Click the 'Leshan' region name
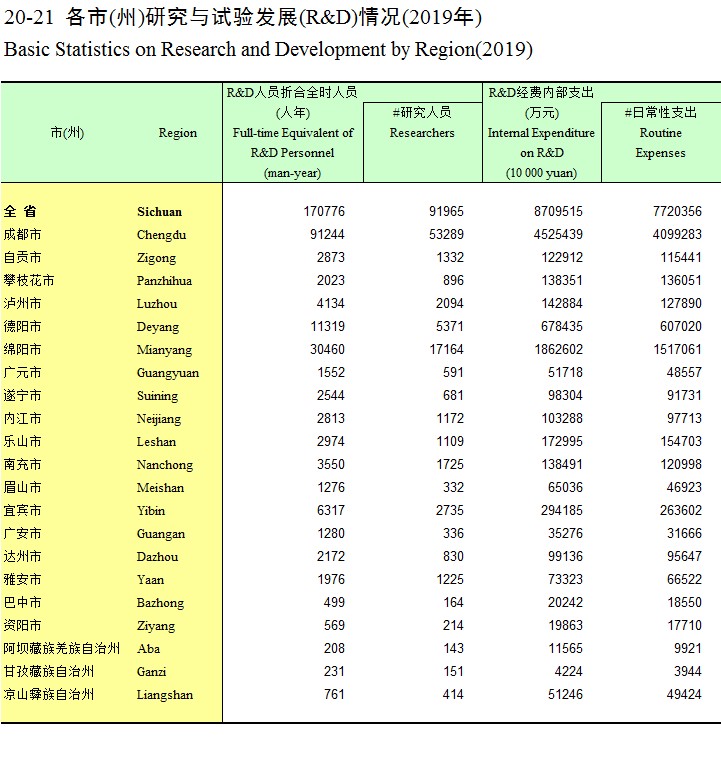Viewport: 721px width, 758px height. [x=156, y=442]
